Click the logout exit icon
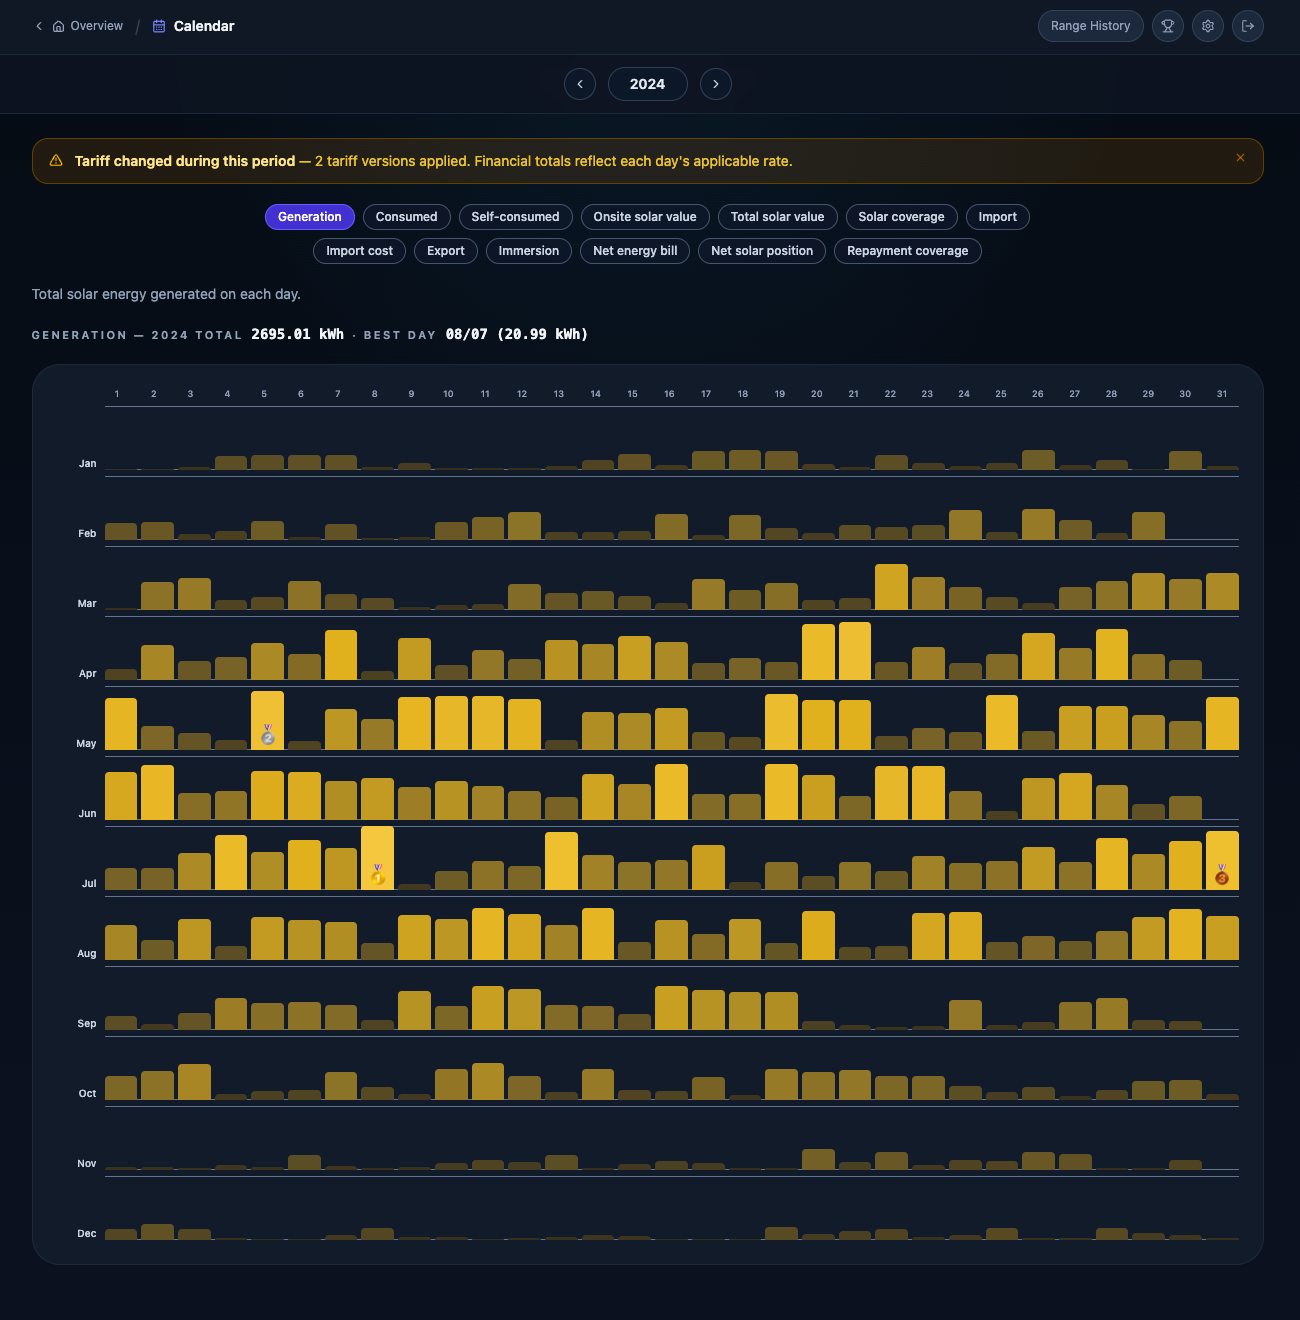1300x1320 pixels. 1248,26
